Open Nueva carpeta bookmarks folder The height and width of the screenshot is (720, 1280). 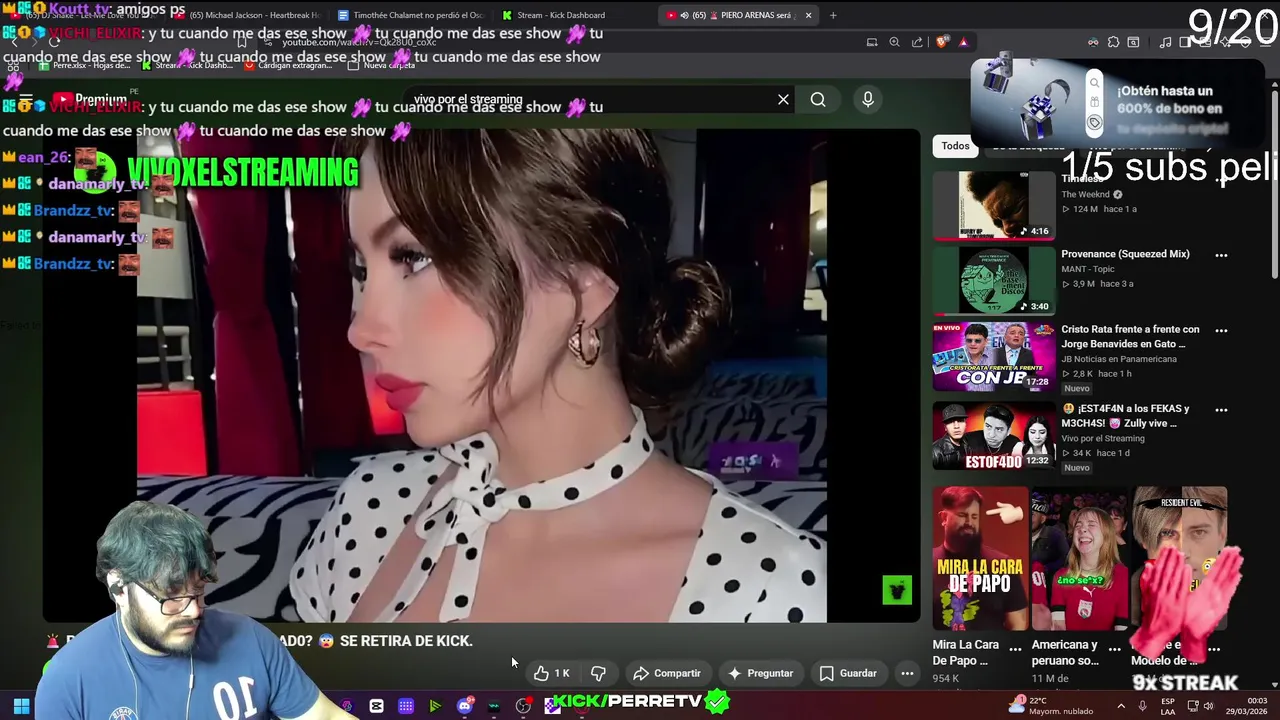tap(381, 65)
